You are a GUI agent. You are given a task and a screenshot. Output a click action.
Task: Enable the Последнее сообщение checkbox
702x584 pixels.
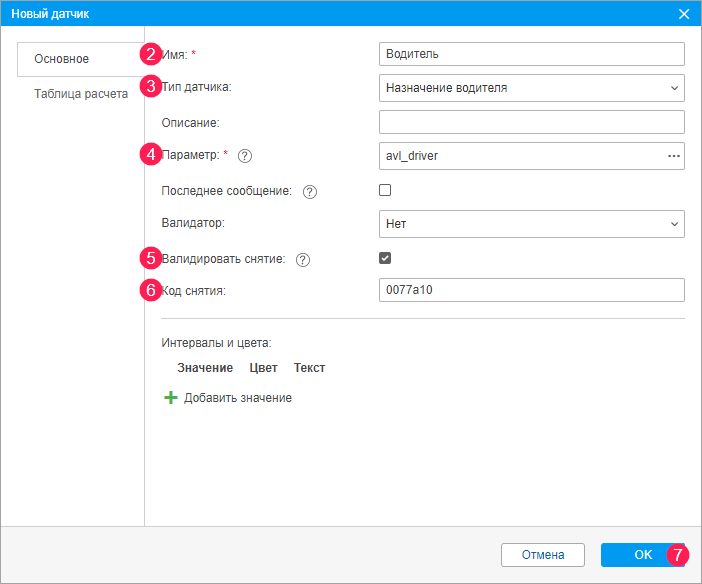tap(385, 190)
